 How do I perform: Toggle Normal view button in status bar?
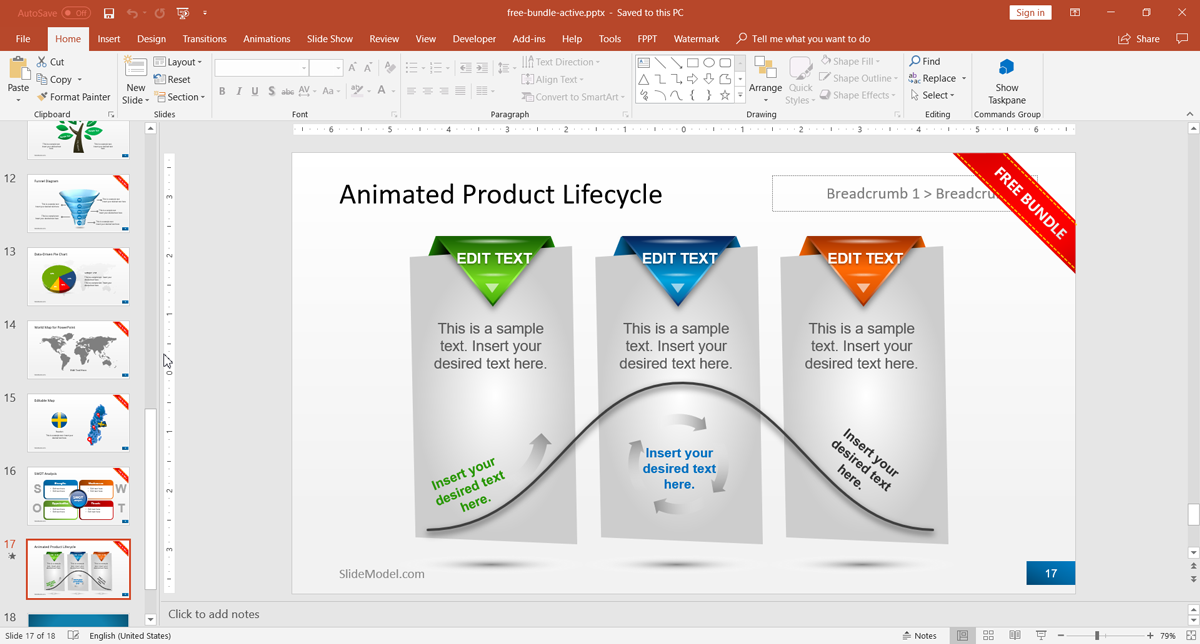(962, 636)
